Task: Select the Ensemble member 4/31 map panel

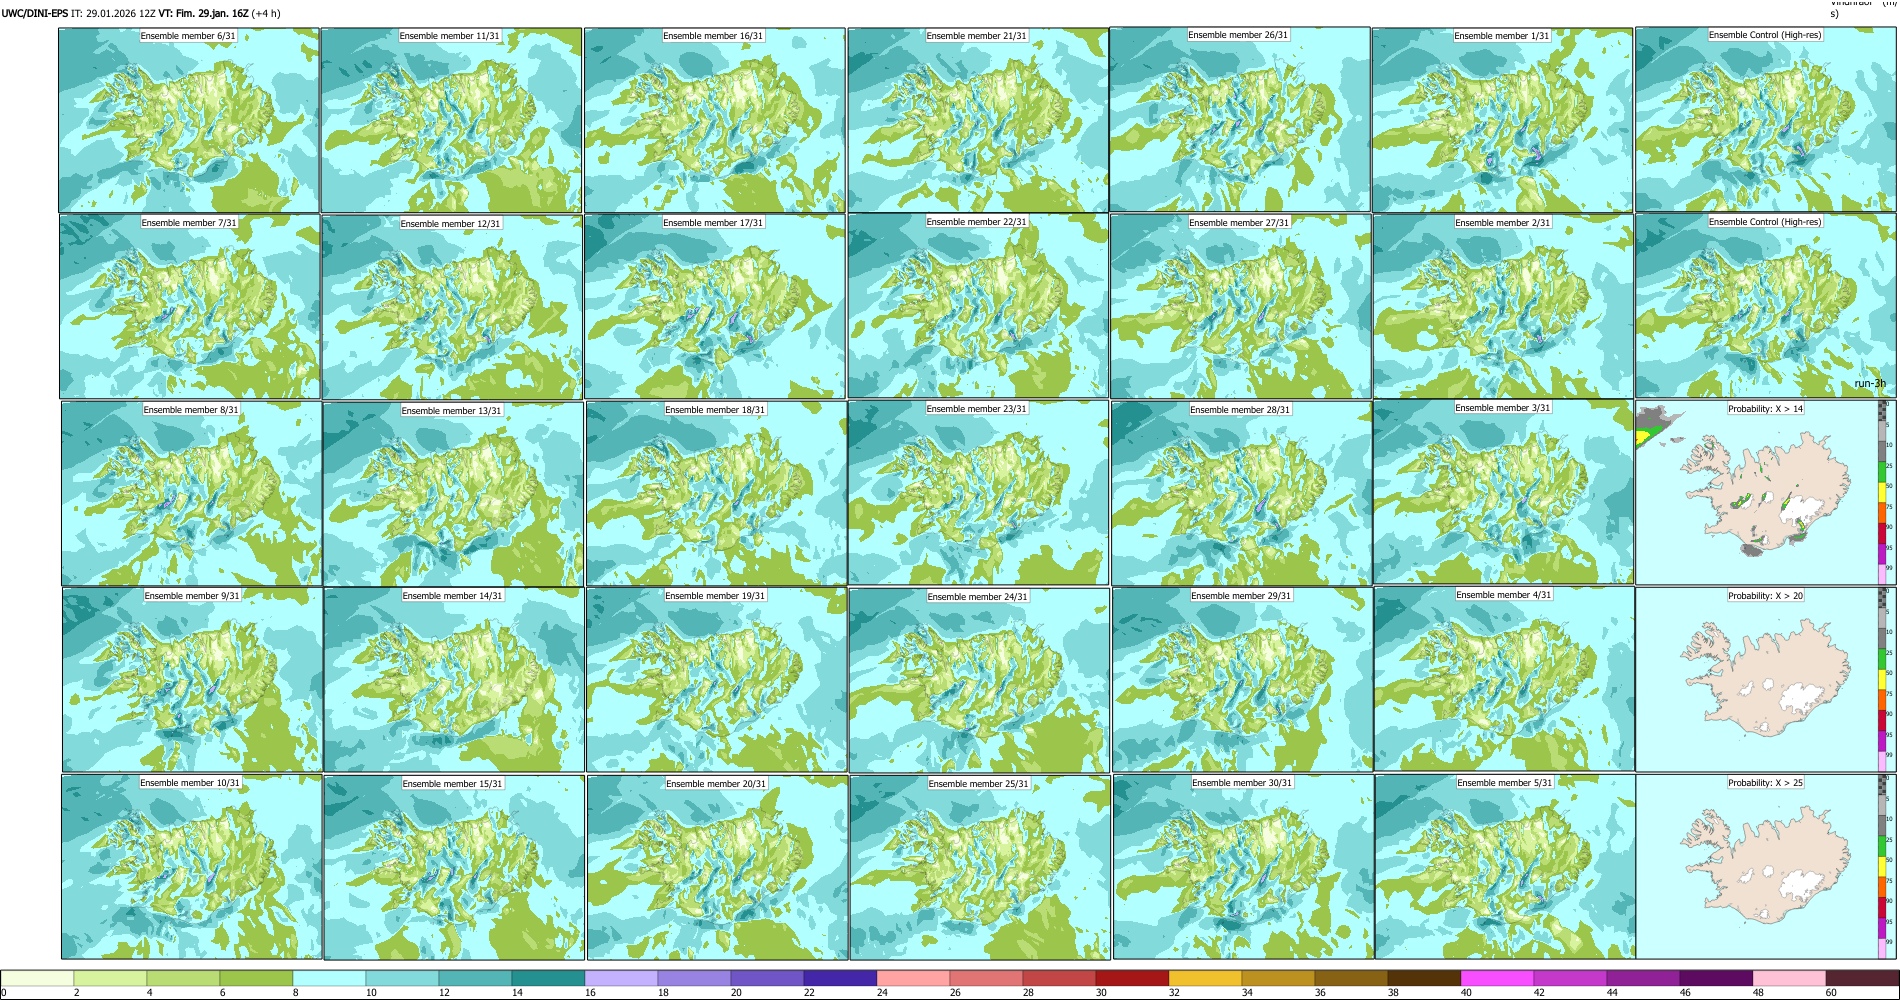Action: pyautogui.click(x=1505, y=679)
